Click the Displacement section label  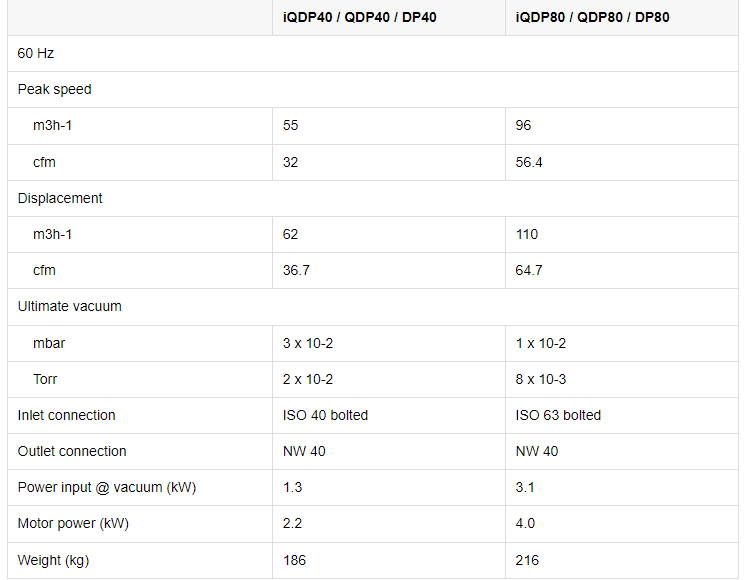click(x=60, y=198)
